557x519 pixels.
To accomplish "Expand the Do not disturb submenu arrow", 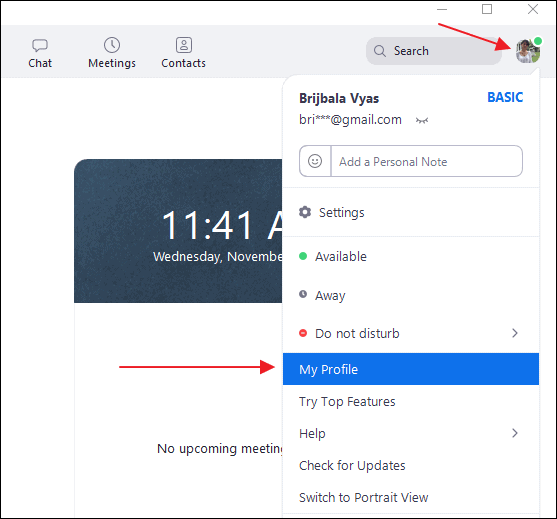I will coord(515,333).
